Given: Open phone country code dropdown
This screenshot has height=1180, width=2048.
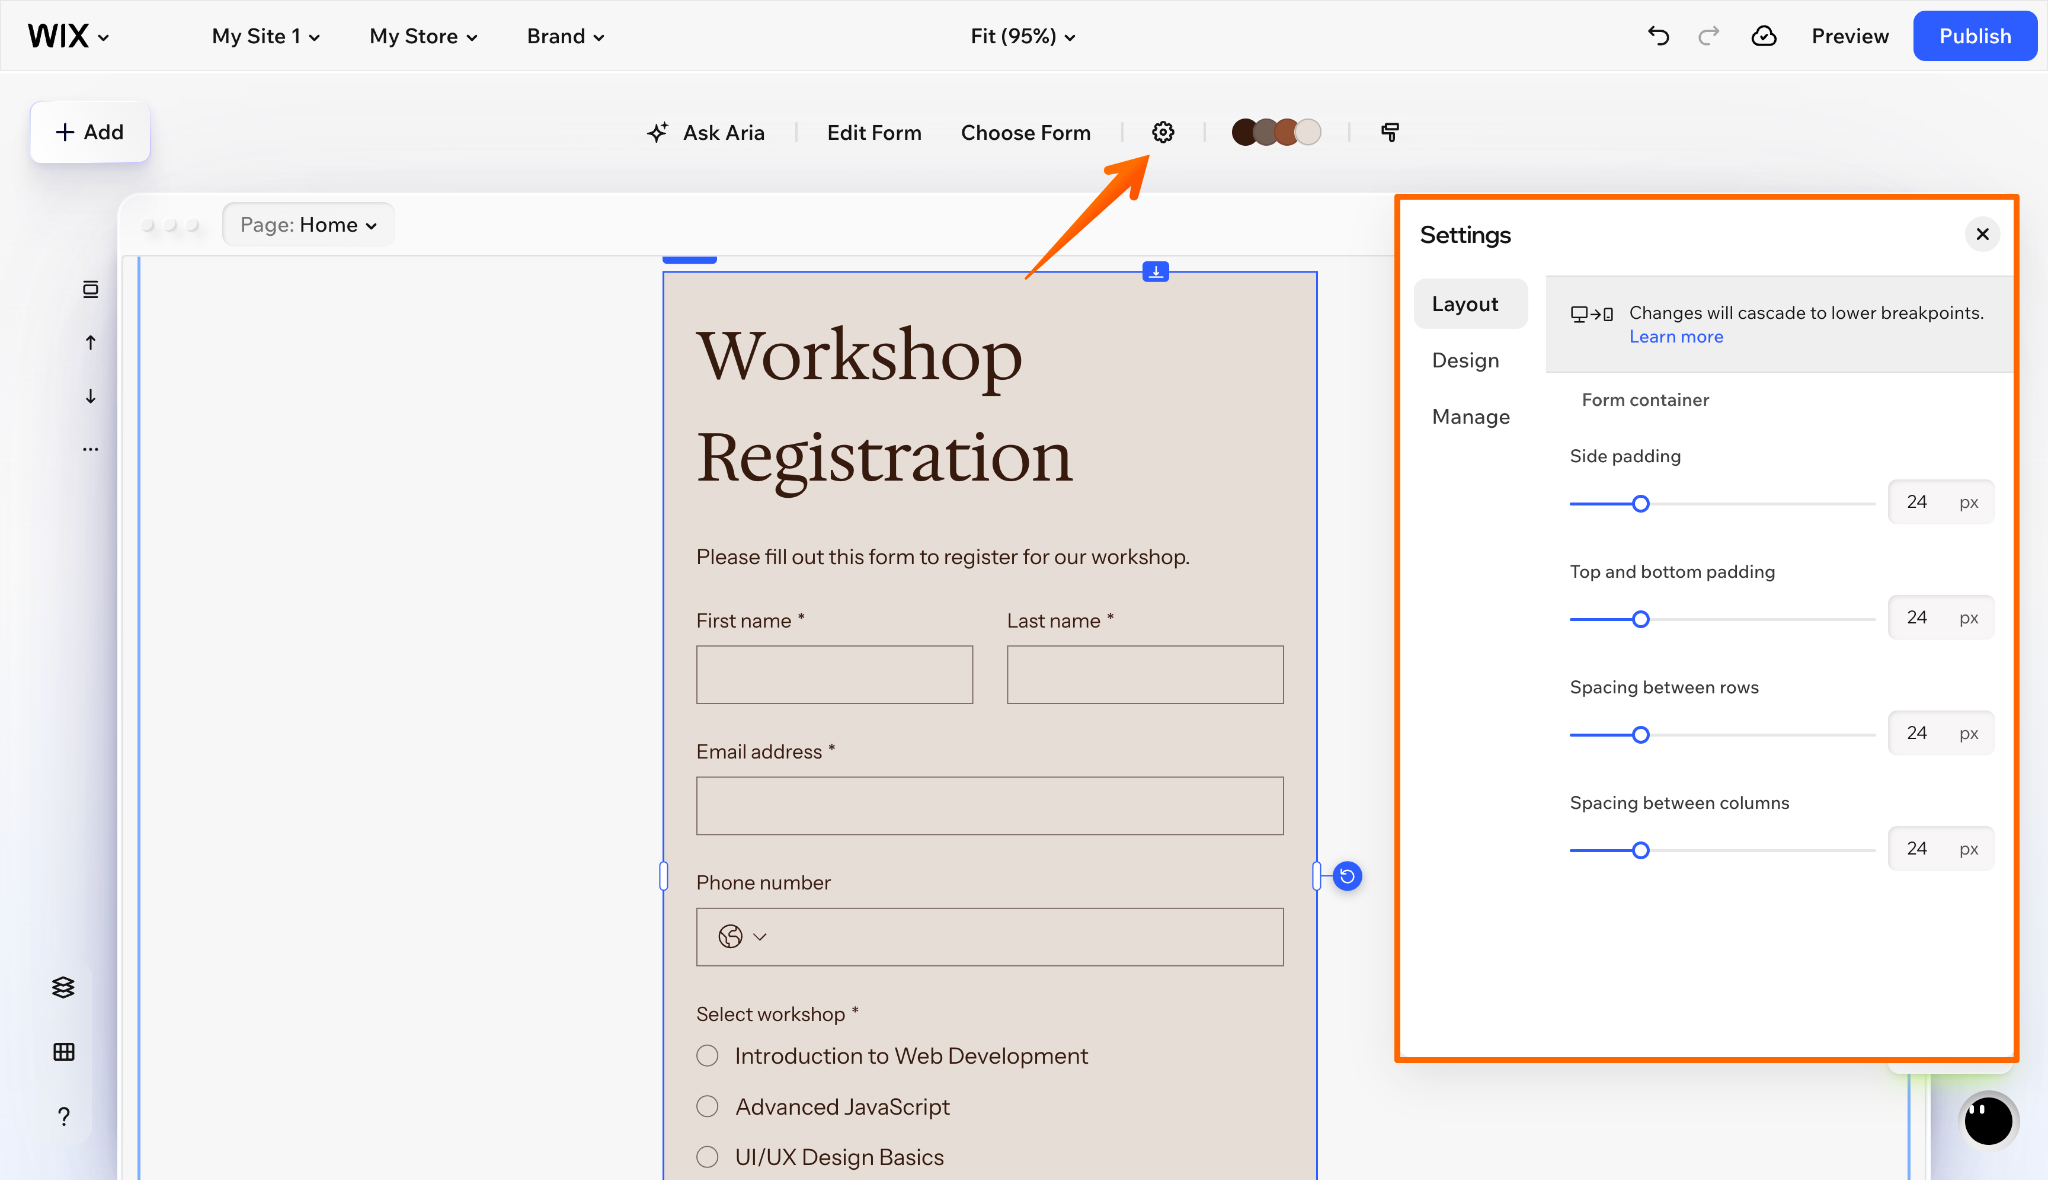Looking at the screenshot, I should pyautogui.click(x=742, y=937).
